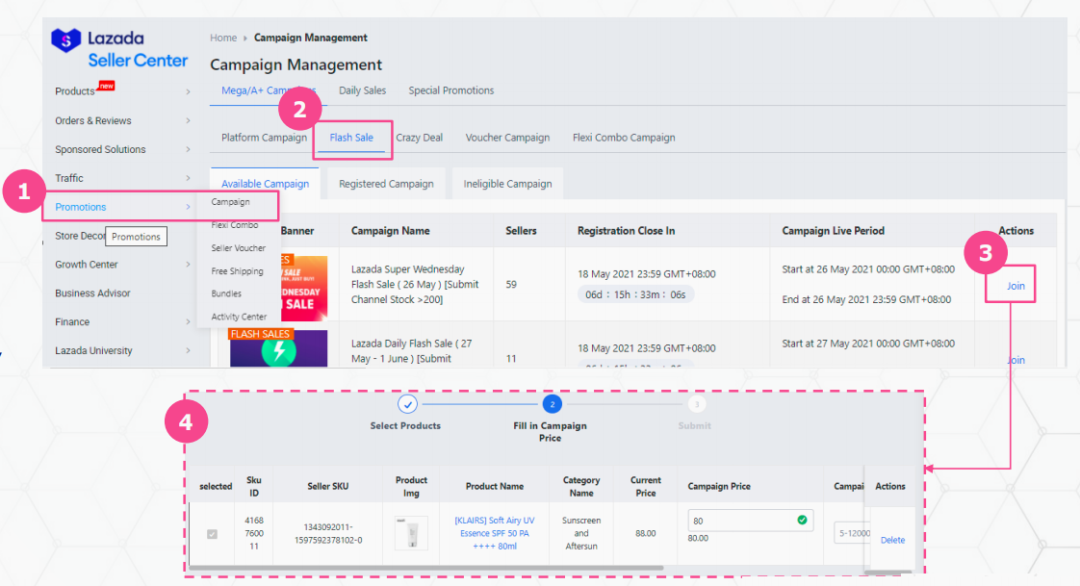1080x586 pixels.
Task: Open Registered Campaign tab
Action: coord(386,184)
